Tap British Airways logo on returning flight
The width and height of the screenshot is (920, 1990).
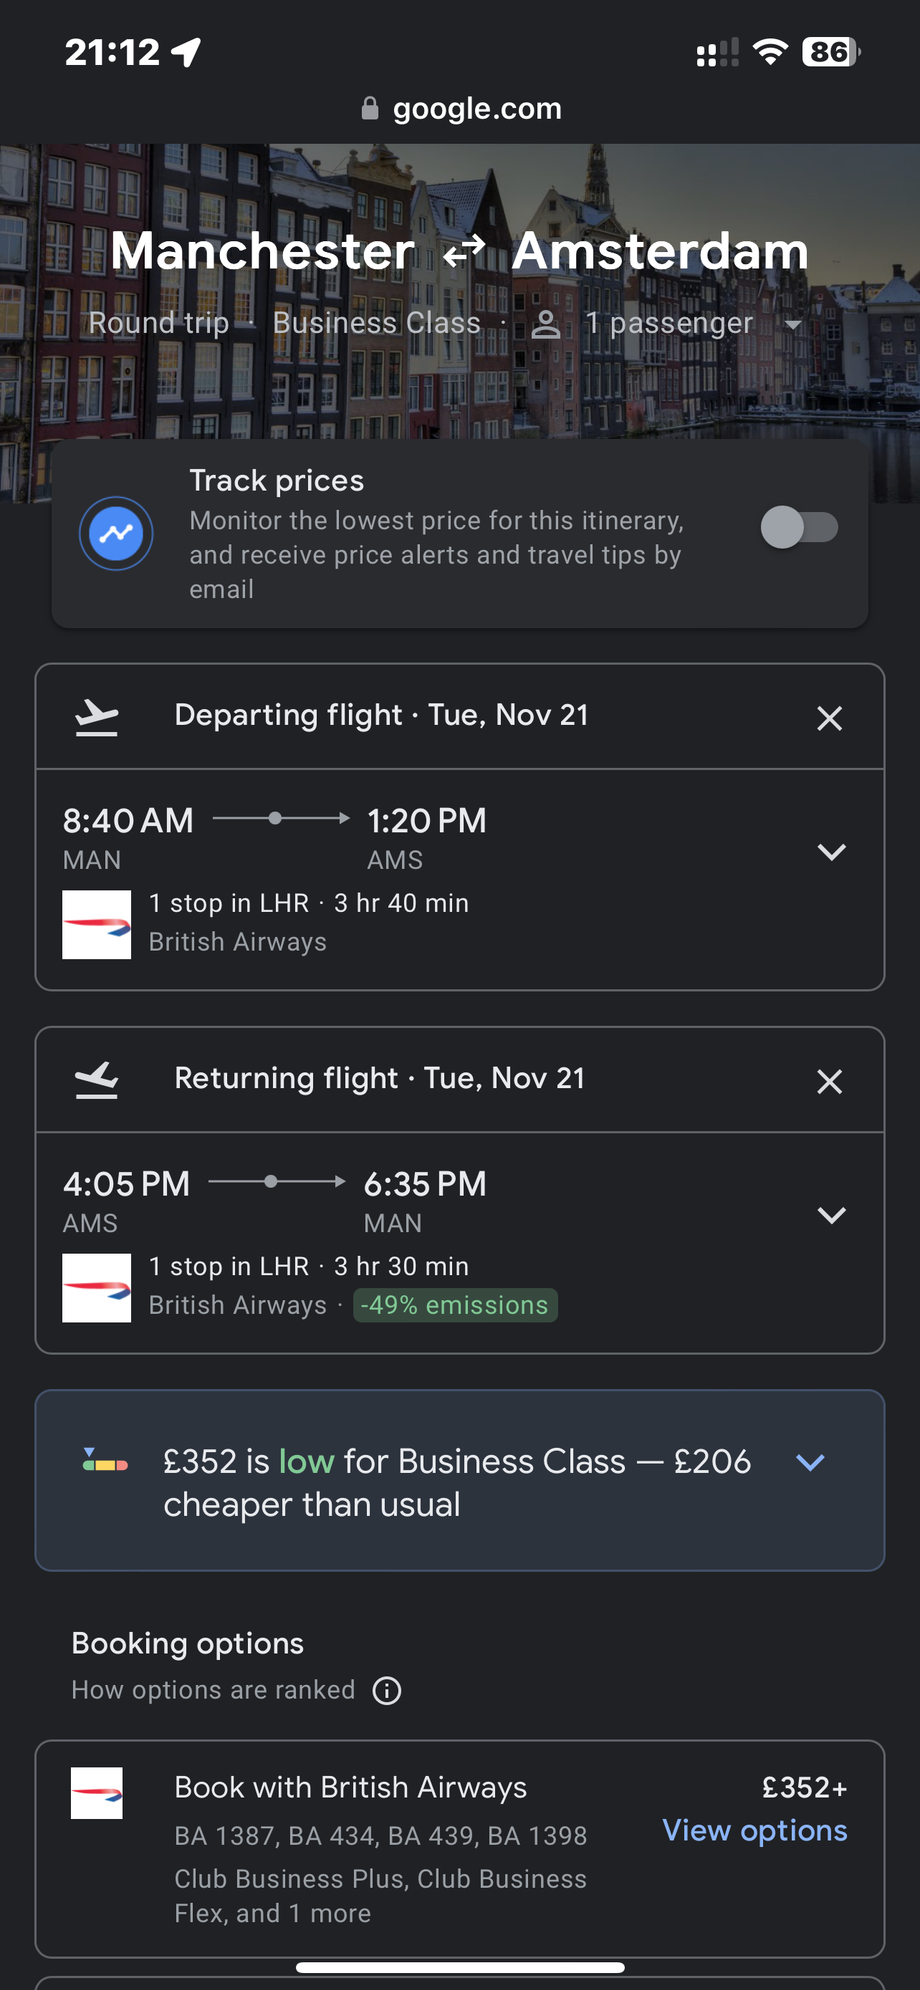point(97,1288)
